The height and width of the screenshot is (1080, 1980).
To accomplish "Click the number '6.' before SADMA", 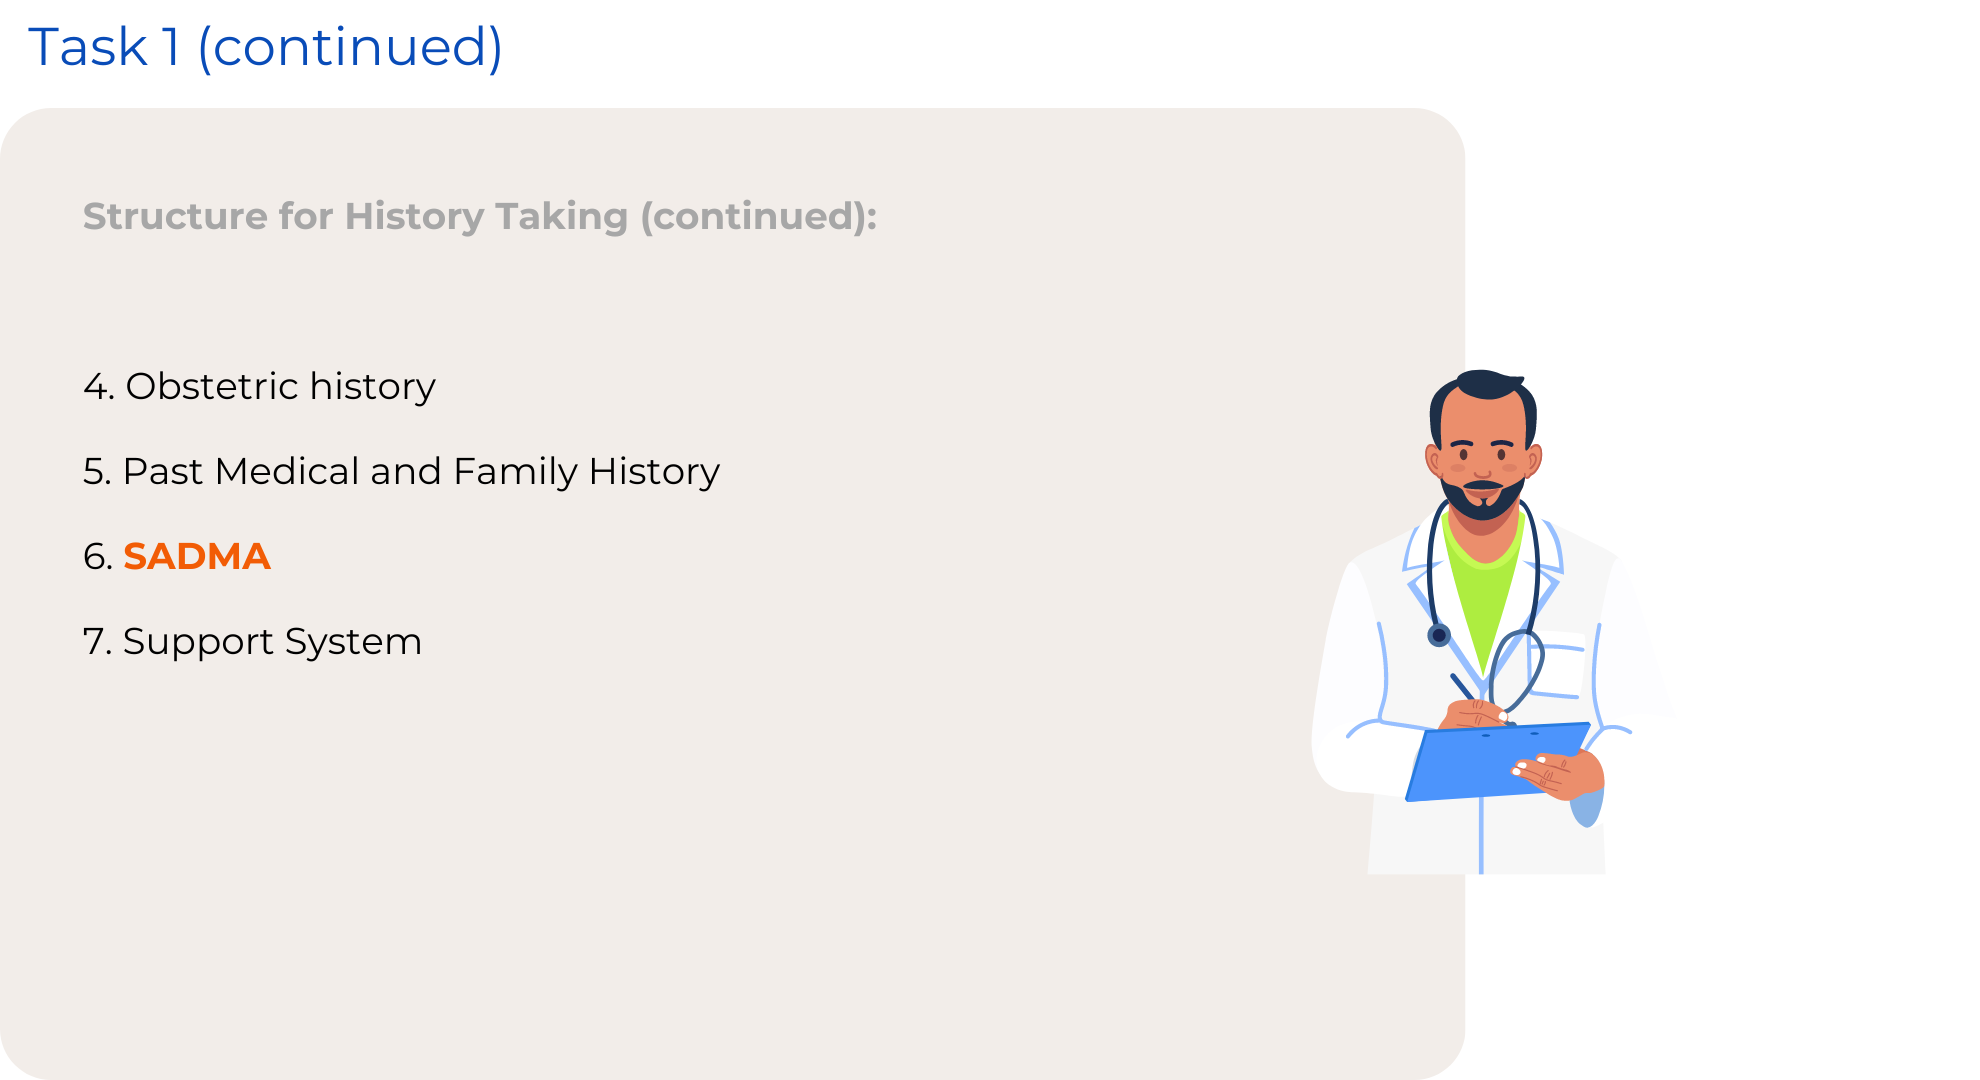I will (98, 556).
